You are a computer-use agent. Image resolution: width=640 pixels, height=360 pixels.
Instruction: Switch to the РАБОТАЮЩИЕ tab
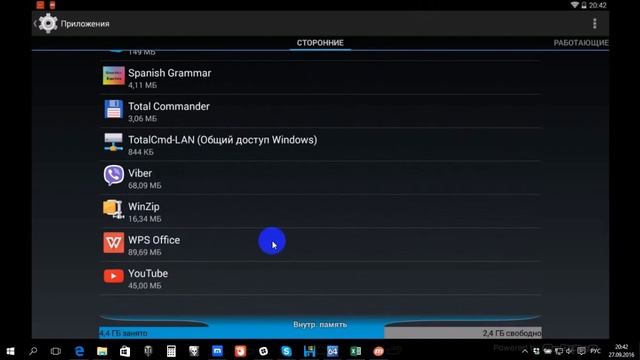click(x=581, y=42)
